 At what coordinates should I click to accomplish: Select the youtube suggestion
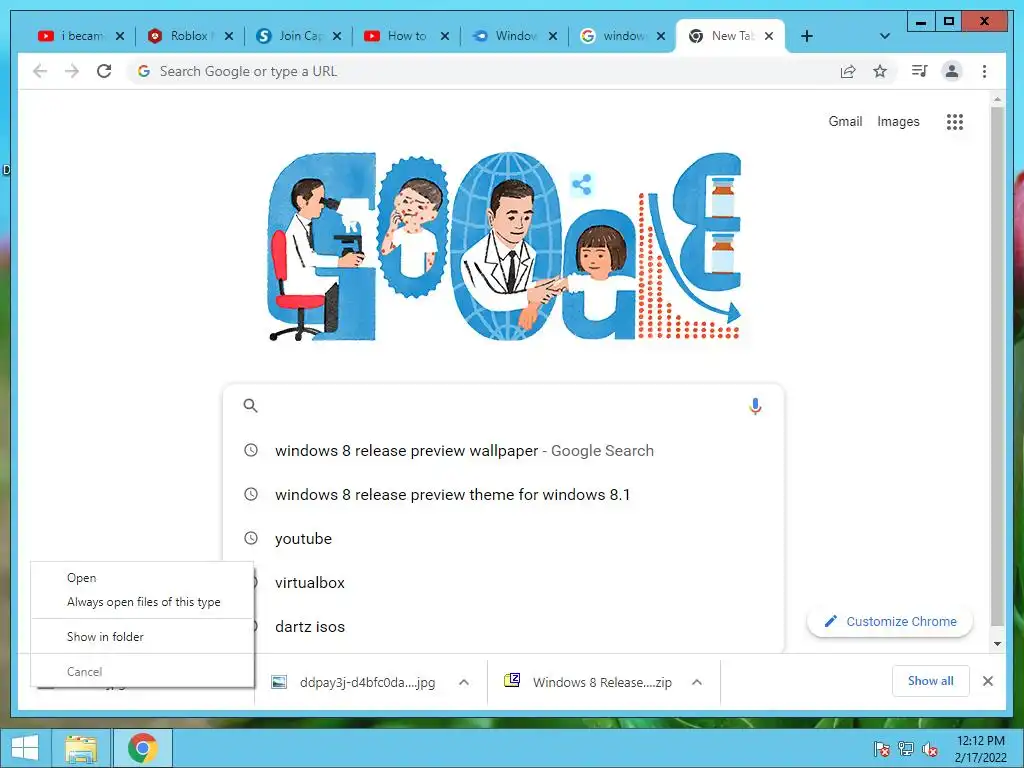(x=503, y=539)
